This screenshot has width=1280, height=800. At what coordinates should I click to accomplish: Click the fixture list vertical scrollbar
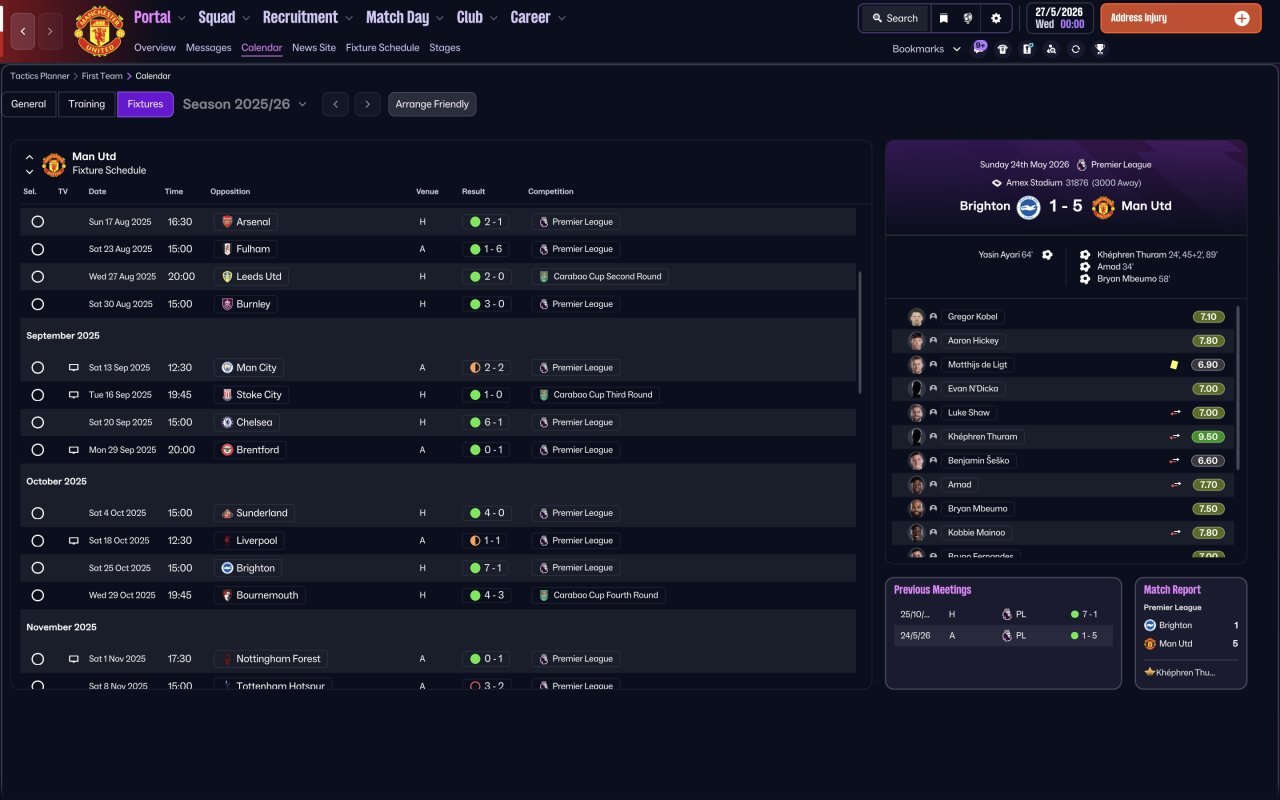[860, 331]
